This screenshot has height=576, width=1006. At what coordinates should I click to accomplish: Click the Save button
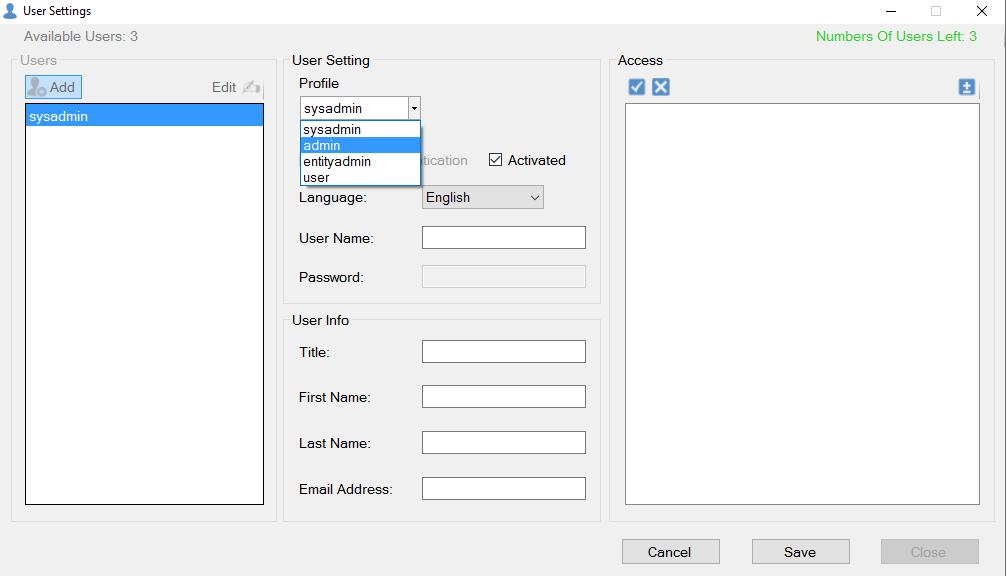tap(801, 552)
